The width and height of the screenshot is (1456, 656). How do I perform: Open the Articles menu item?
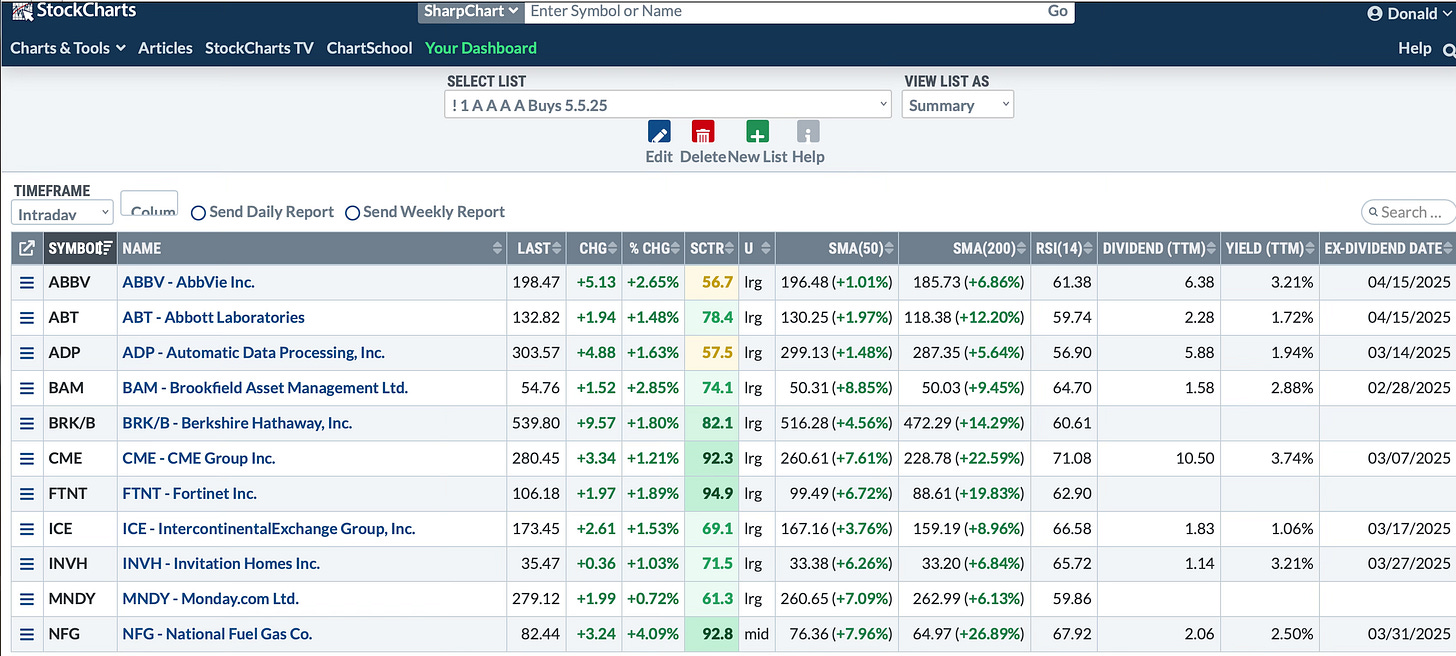[165, 48]
